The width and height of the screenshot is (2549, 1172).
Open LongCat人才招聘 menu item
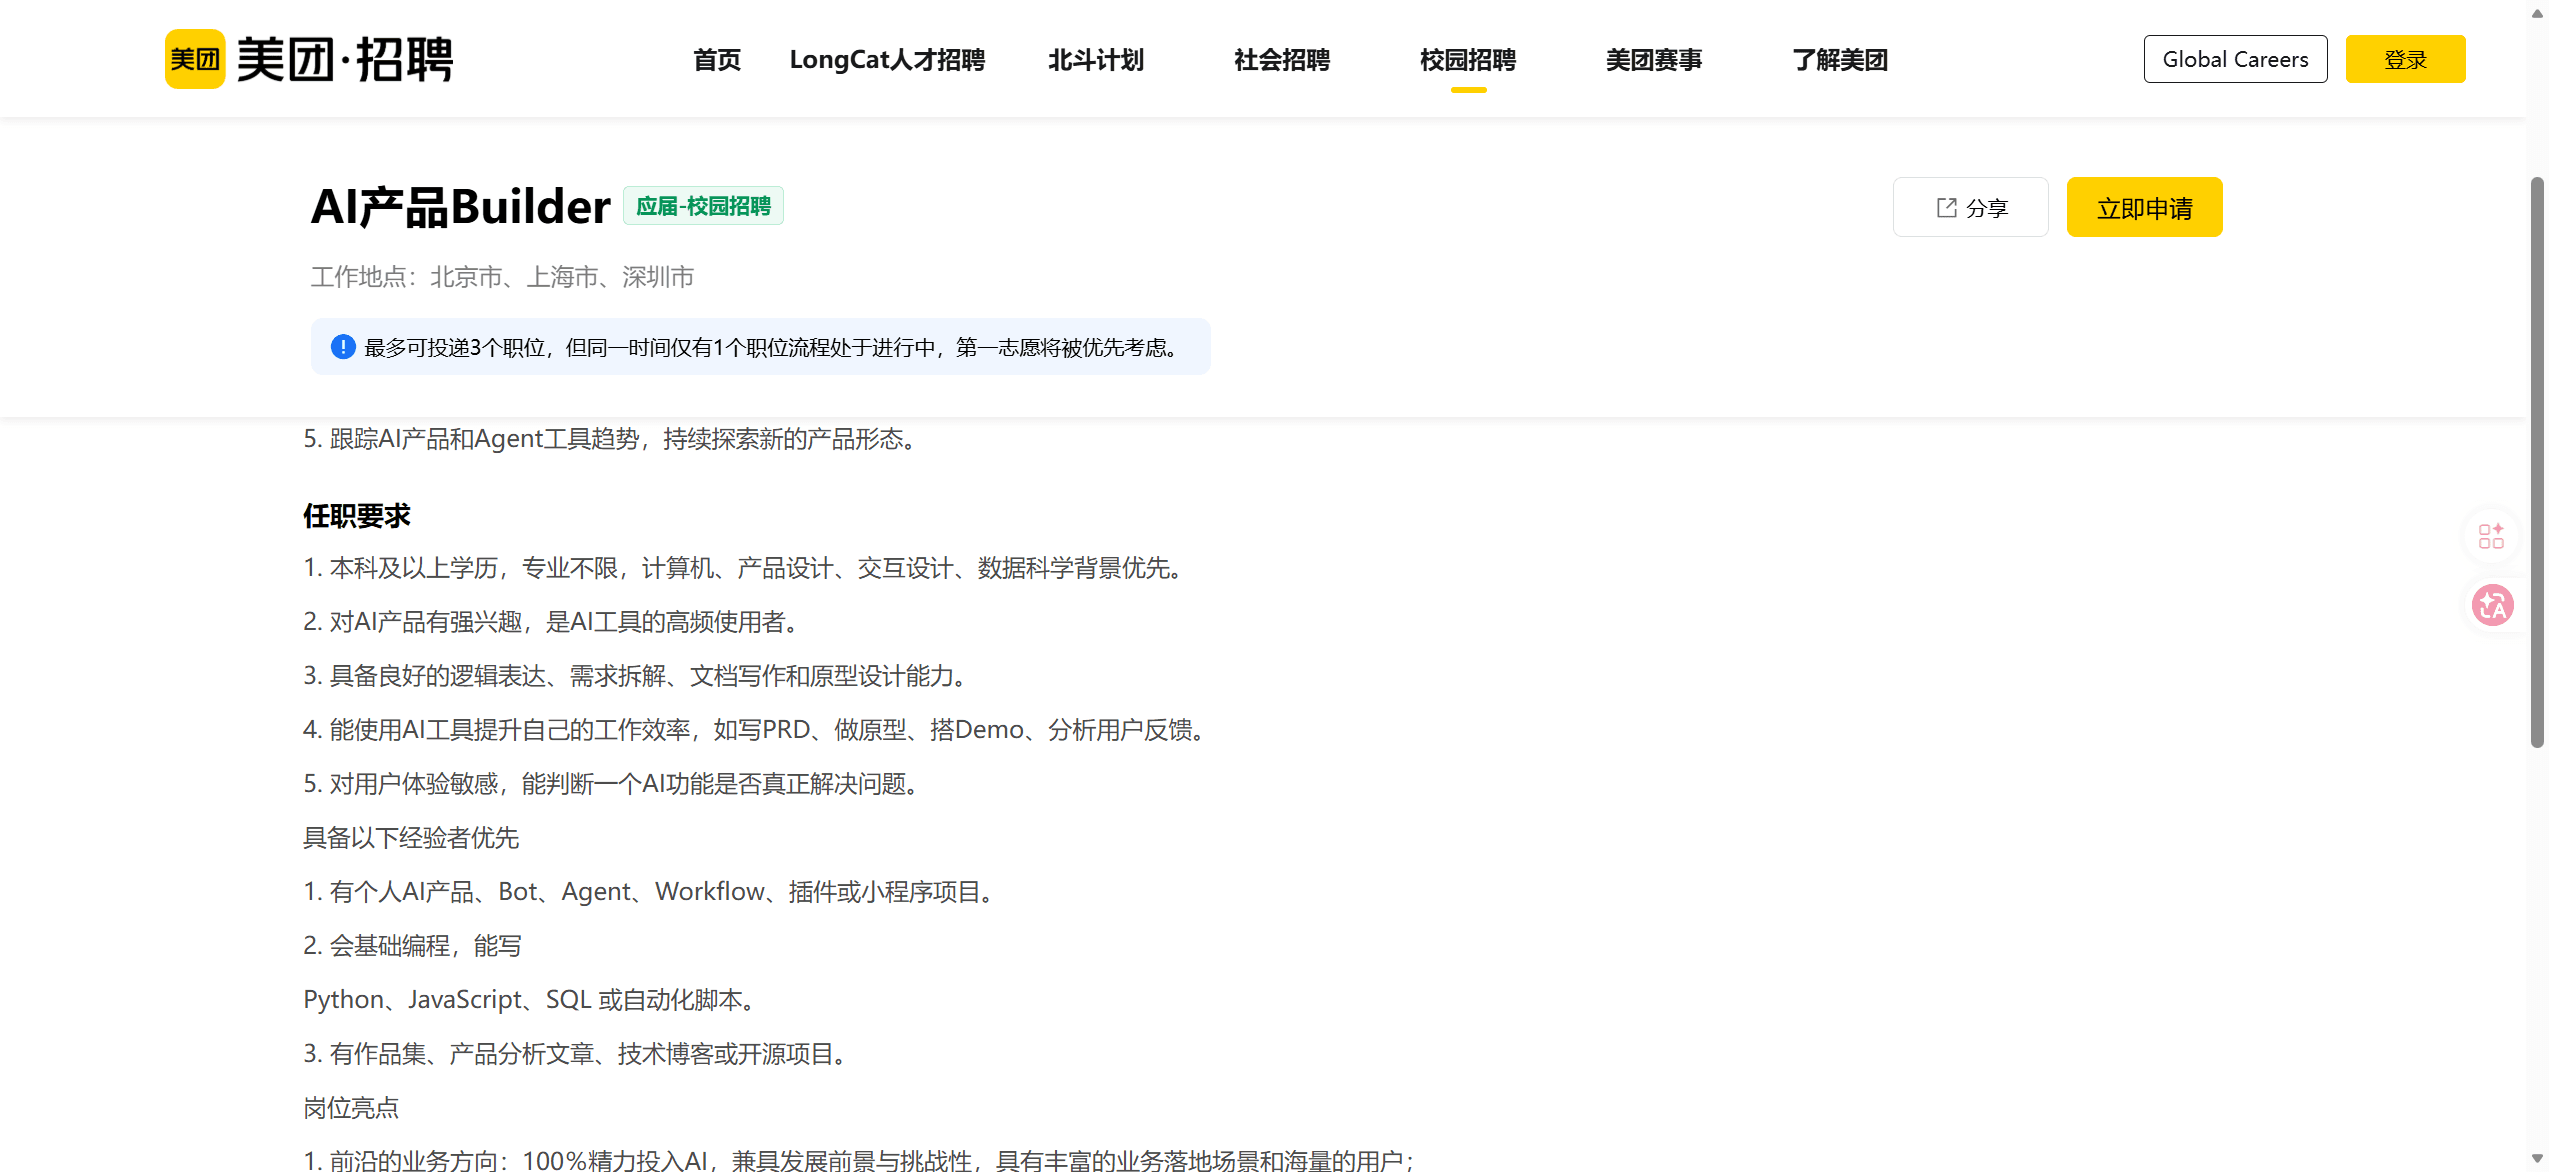click(887, 60)
